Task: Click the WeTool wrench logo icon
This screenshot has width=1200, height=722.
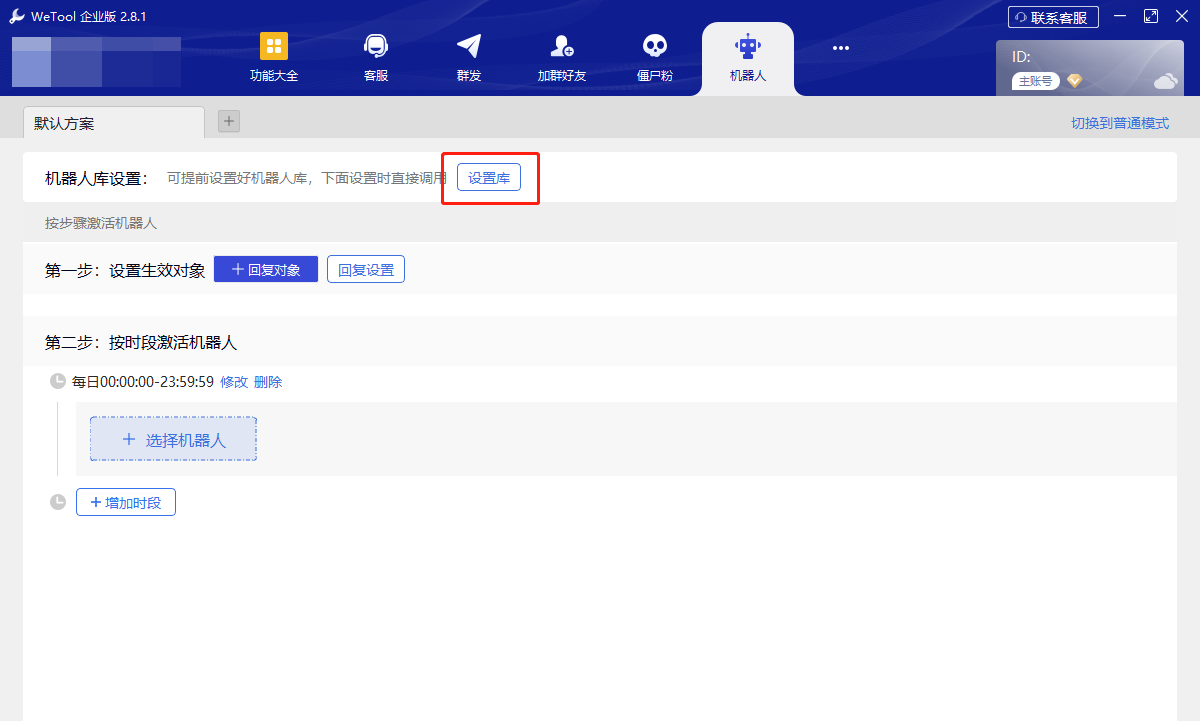Action: [x=18, y=16]
